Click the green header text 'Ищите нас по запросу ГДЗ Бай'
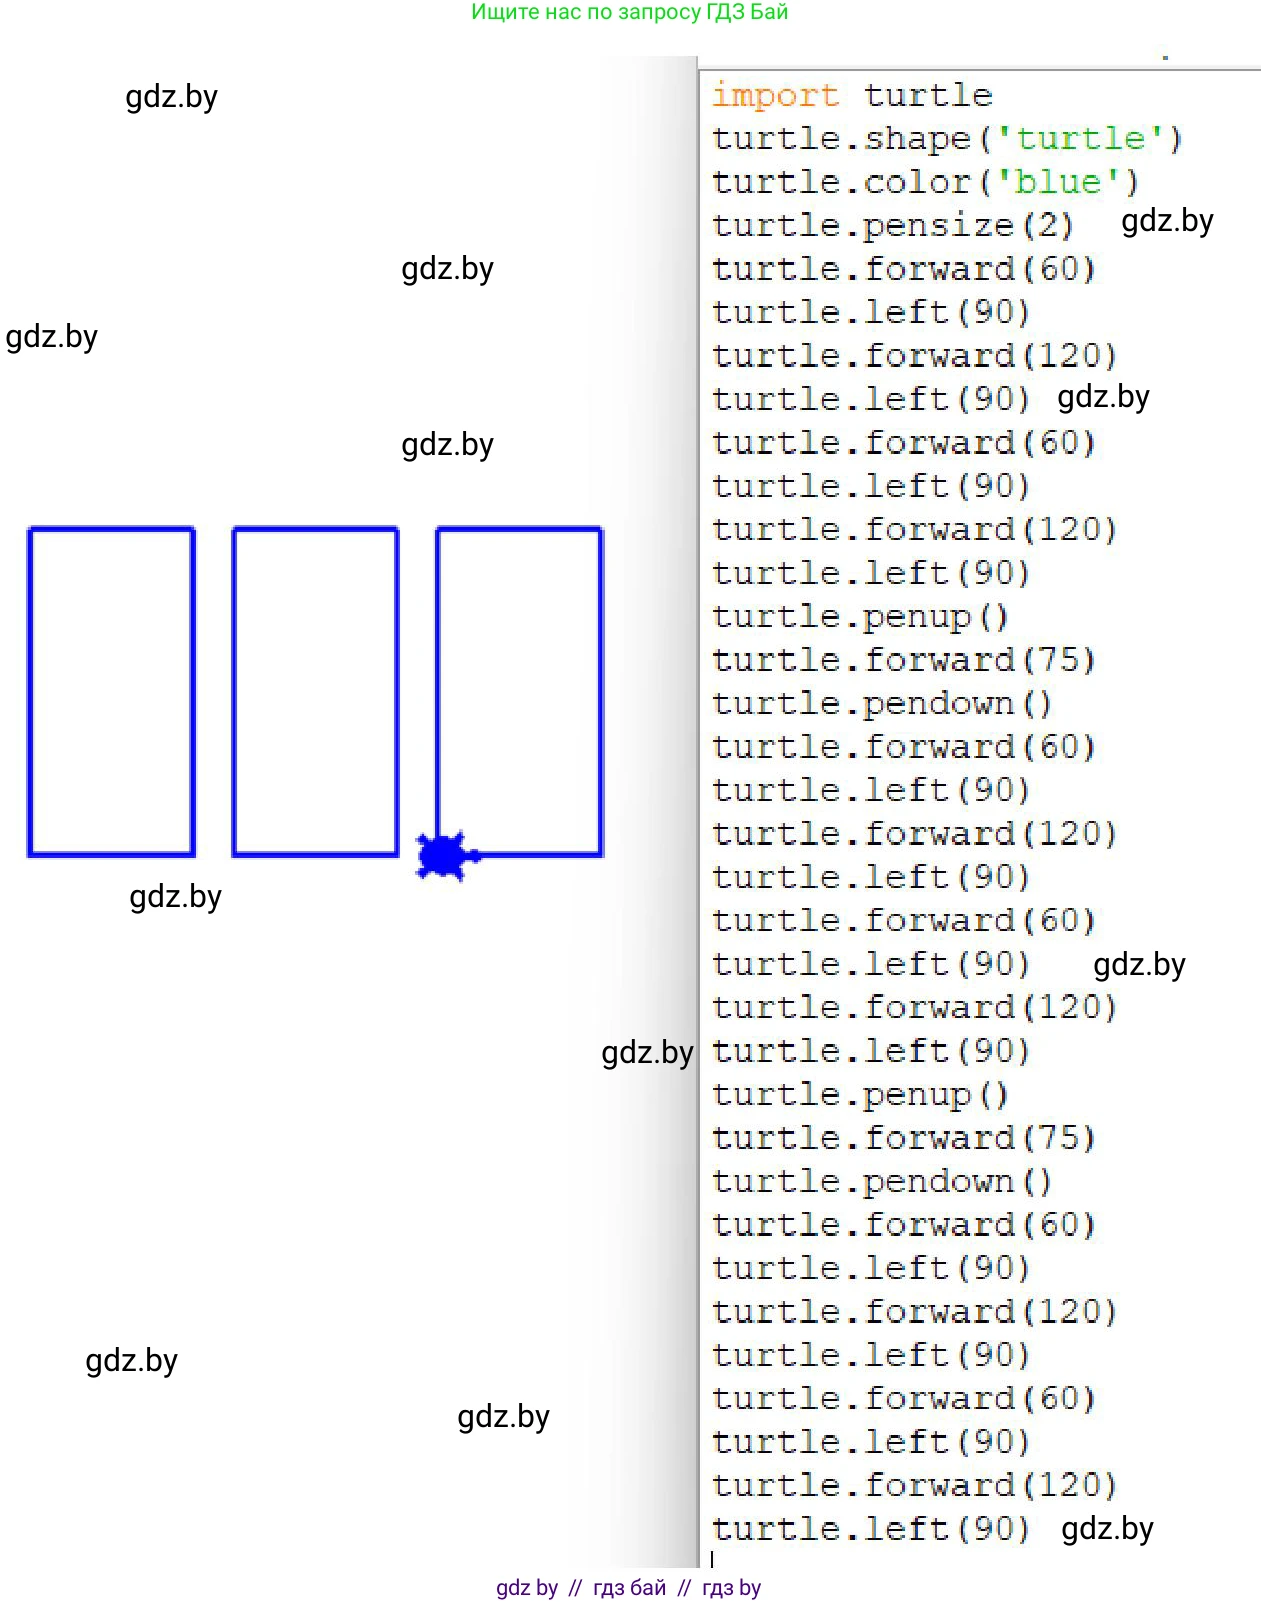 click(x=630, y=13)
